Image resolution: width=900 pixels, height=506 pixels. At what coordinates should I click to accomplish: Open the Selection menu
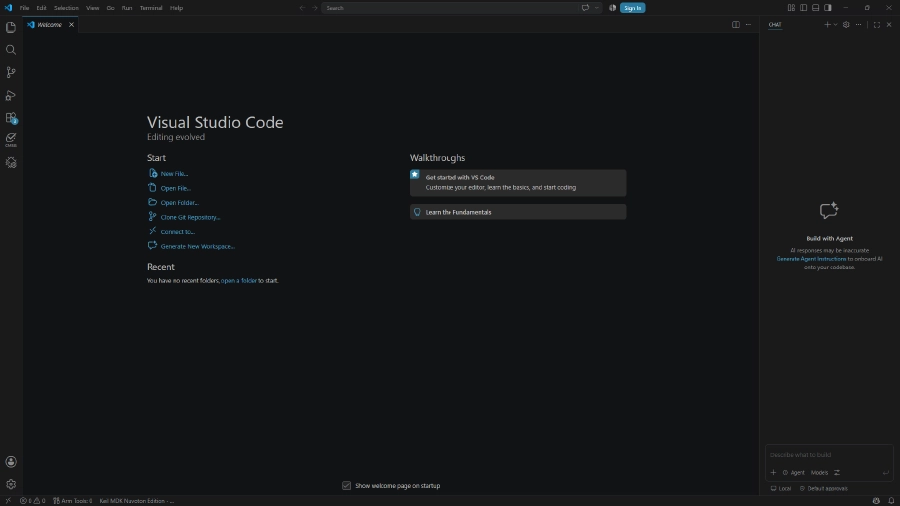click(66, 8)
